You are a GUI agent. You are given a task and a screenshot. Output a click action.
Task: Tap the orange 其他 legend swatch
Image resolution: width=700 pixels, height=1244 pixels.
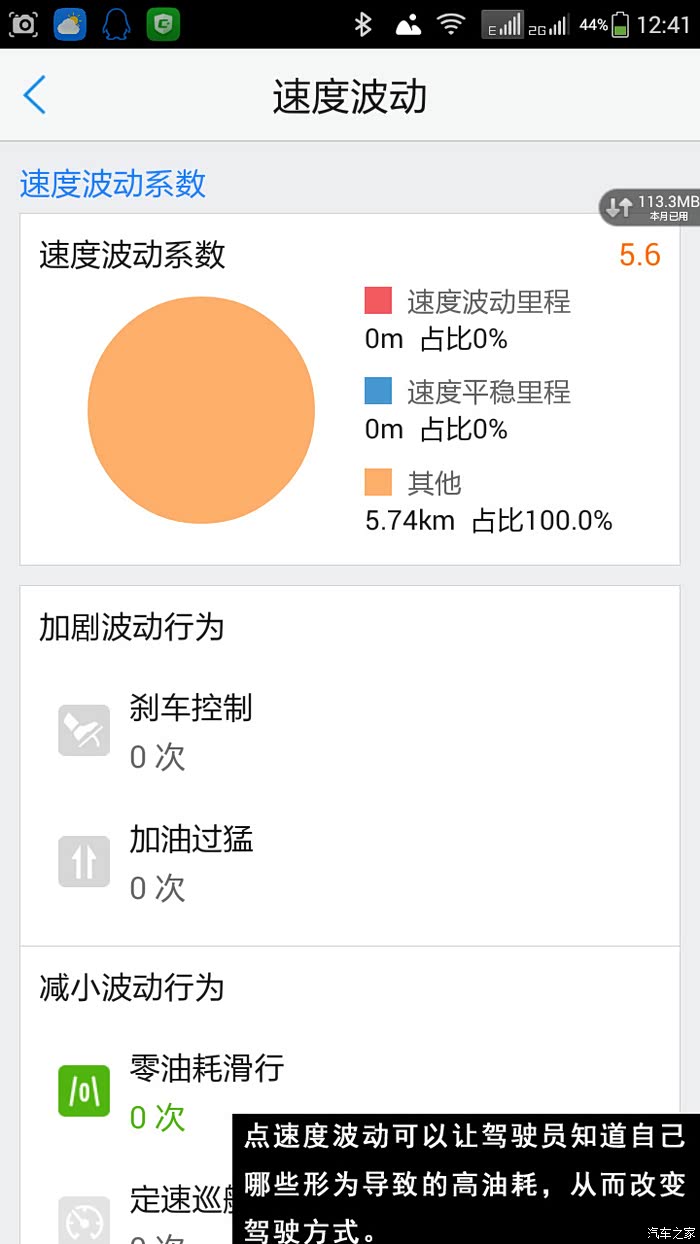point(378,482)
